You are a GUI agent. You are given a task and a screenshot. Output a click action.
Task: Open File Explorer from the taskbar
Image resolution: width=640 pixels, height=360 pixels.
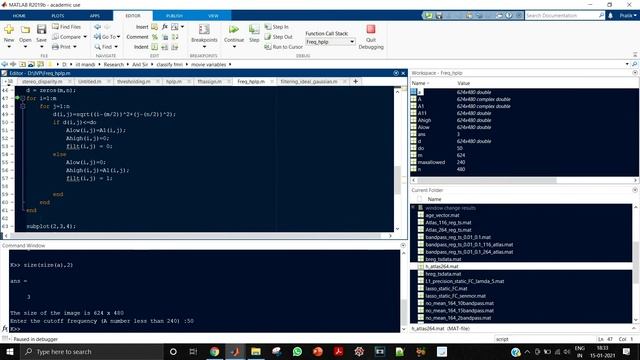(x=256, y=351)
